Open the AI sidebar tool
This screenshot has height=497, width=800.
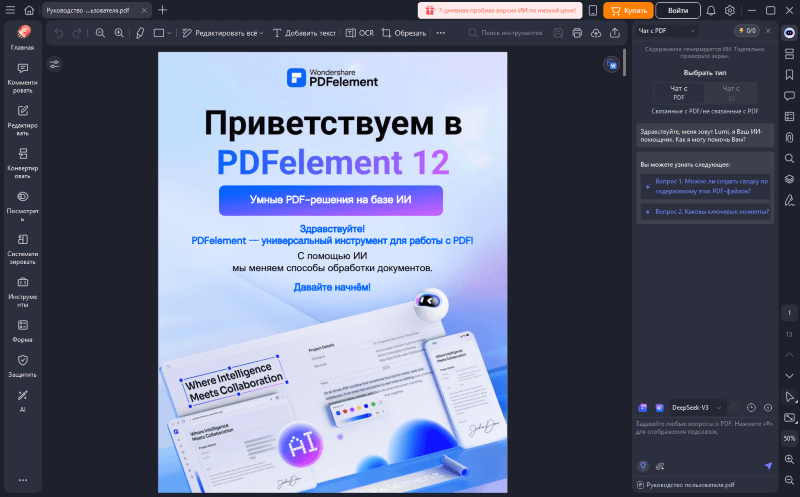point(22,401)
